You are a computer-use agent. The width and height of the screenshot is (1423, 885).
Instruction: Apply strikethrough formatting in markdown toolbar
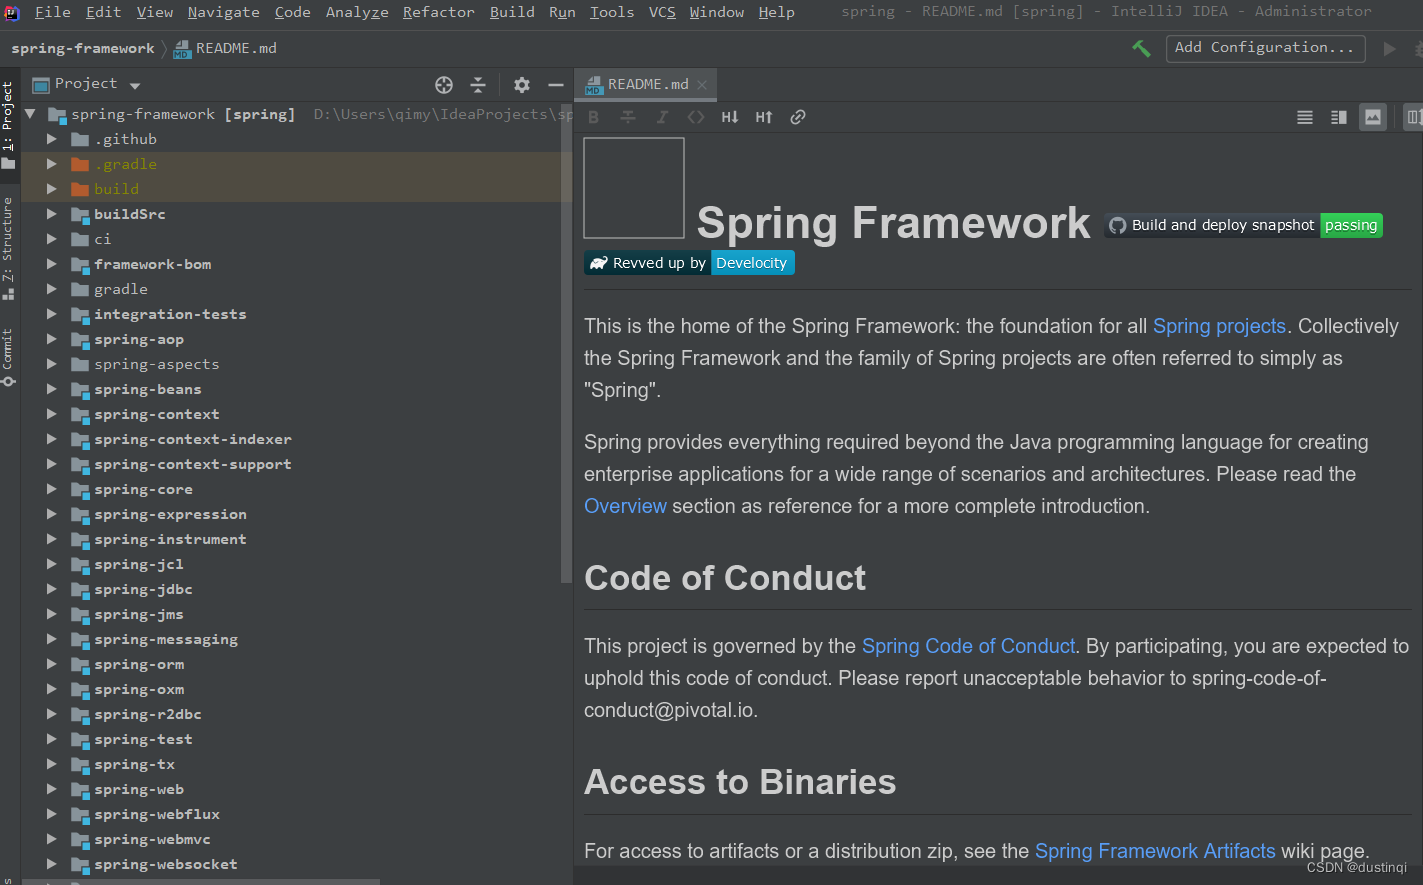tap(628, 117)
